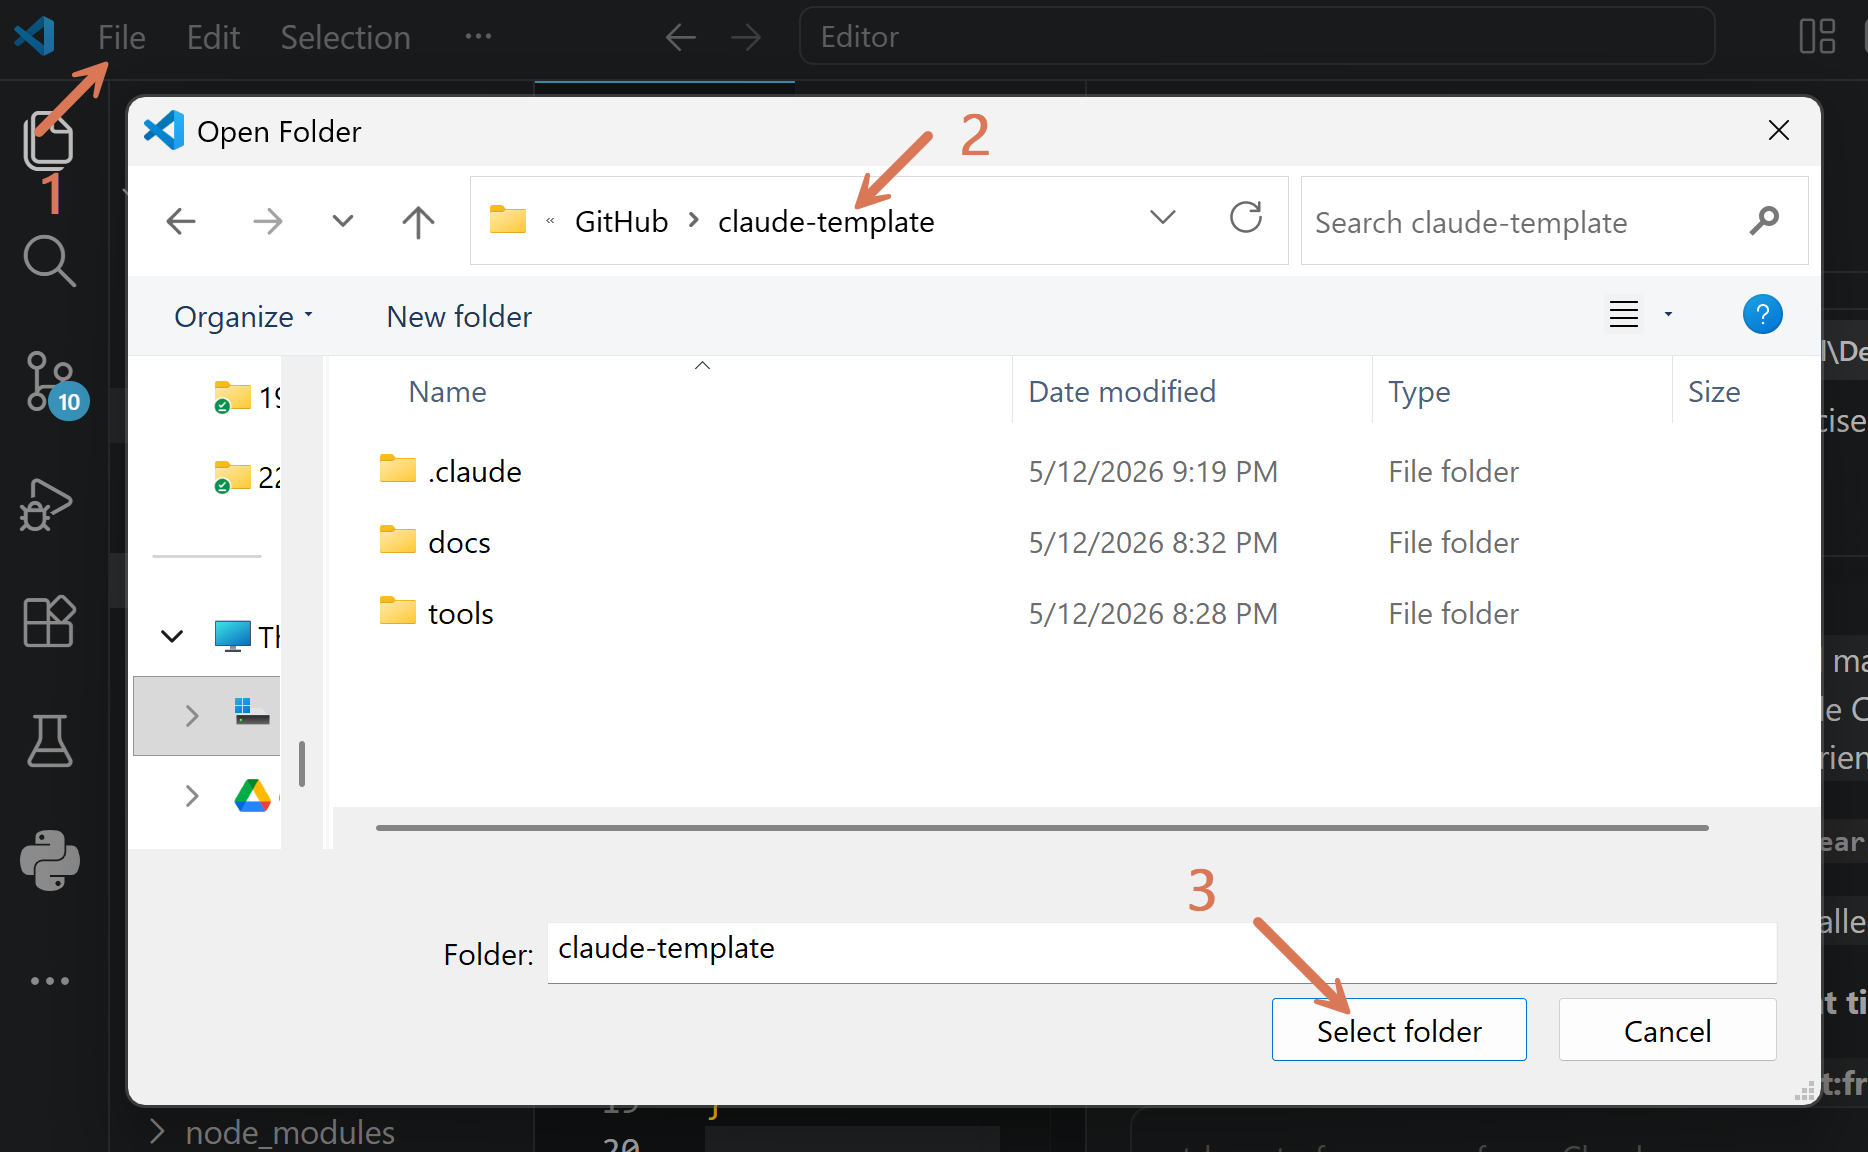Open Source Control with 10 changes badge

point(55,384)
